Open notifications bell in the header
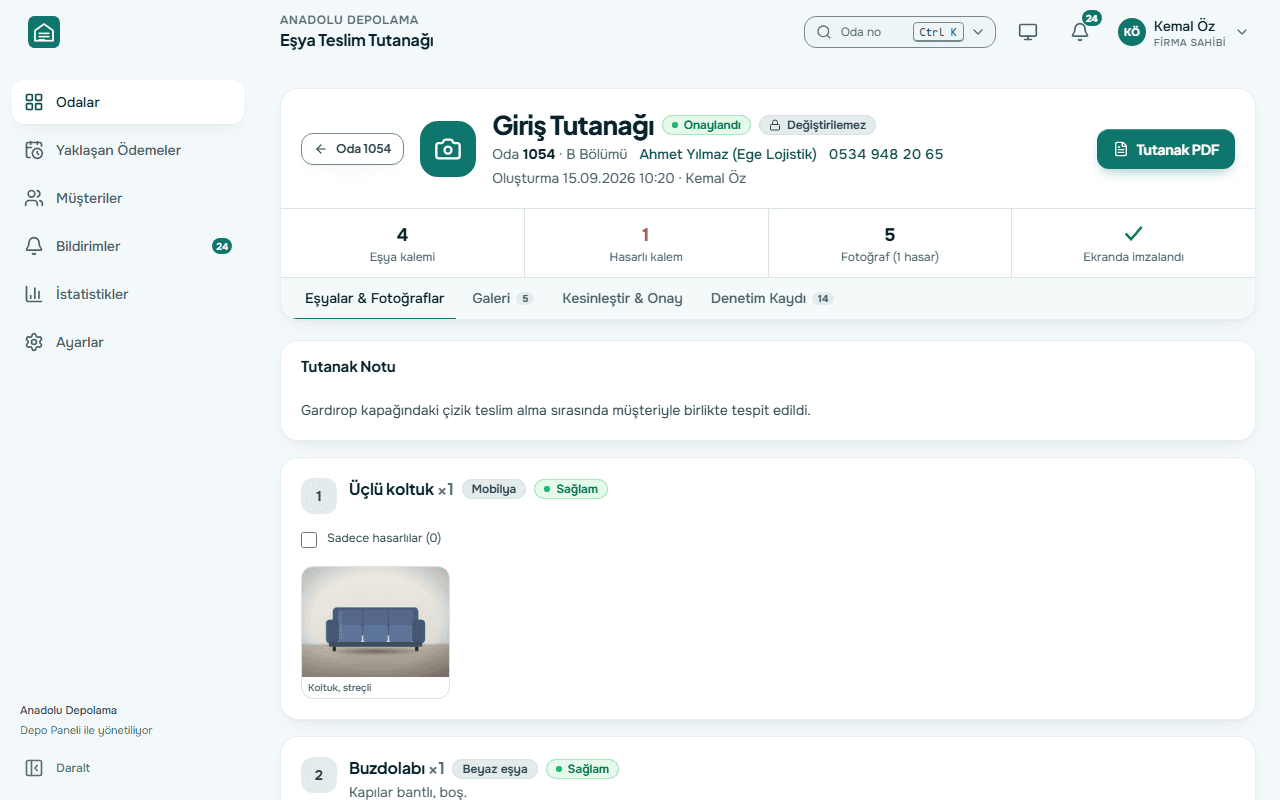This screenshot has width=1280, height=800. point(1080,32)
